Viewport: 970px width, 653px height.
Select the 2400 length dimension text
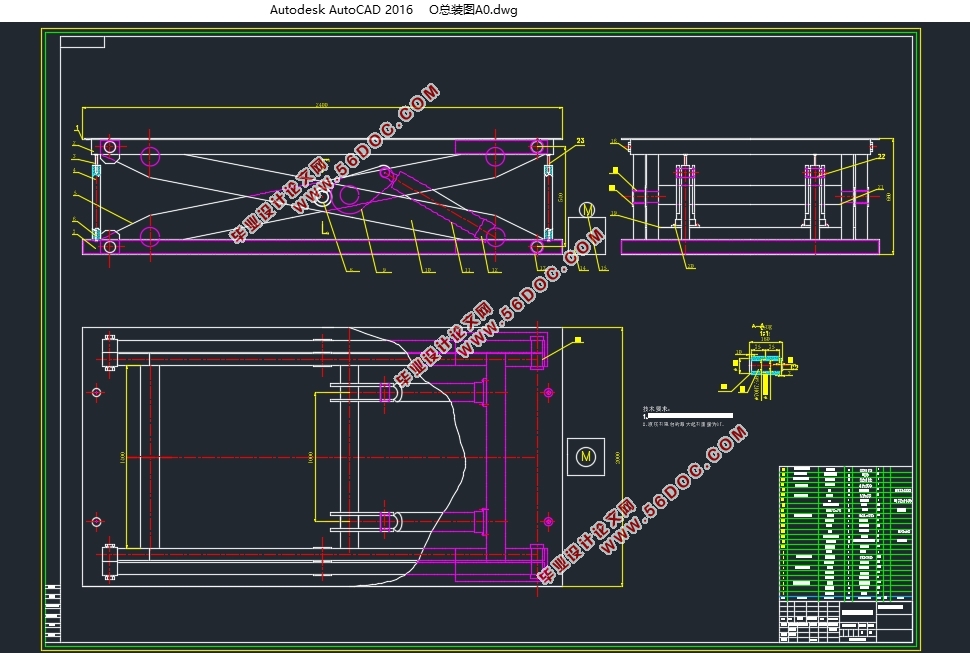pyautogui.click(x=320, y=105)
